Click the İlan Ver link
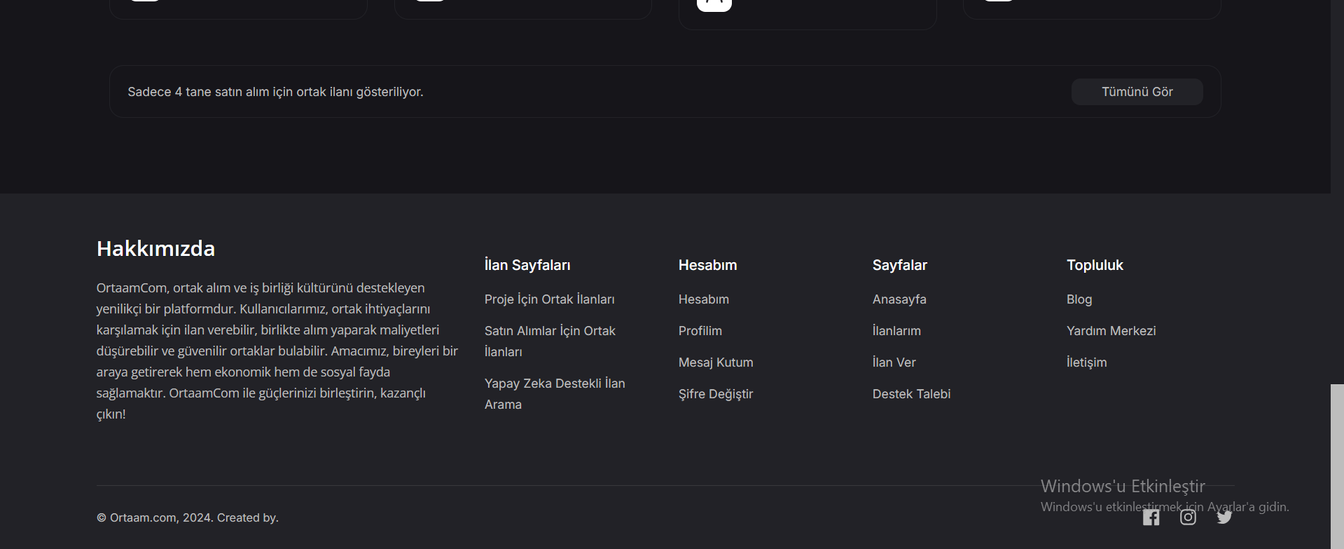Screen dimensions: 1344x549 [894, 362]
